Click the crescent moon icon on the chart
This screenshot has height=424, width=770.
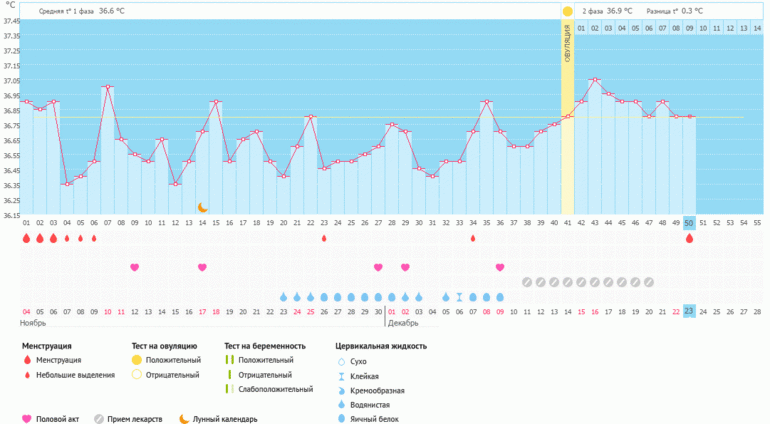(x=202, y=207)
